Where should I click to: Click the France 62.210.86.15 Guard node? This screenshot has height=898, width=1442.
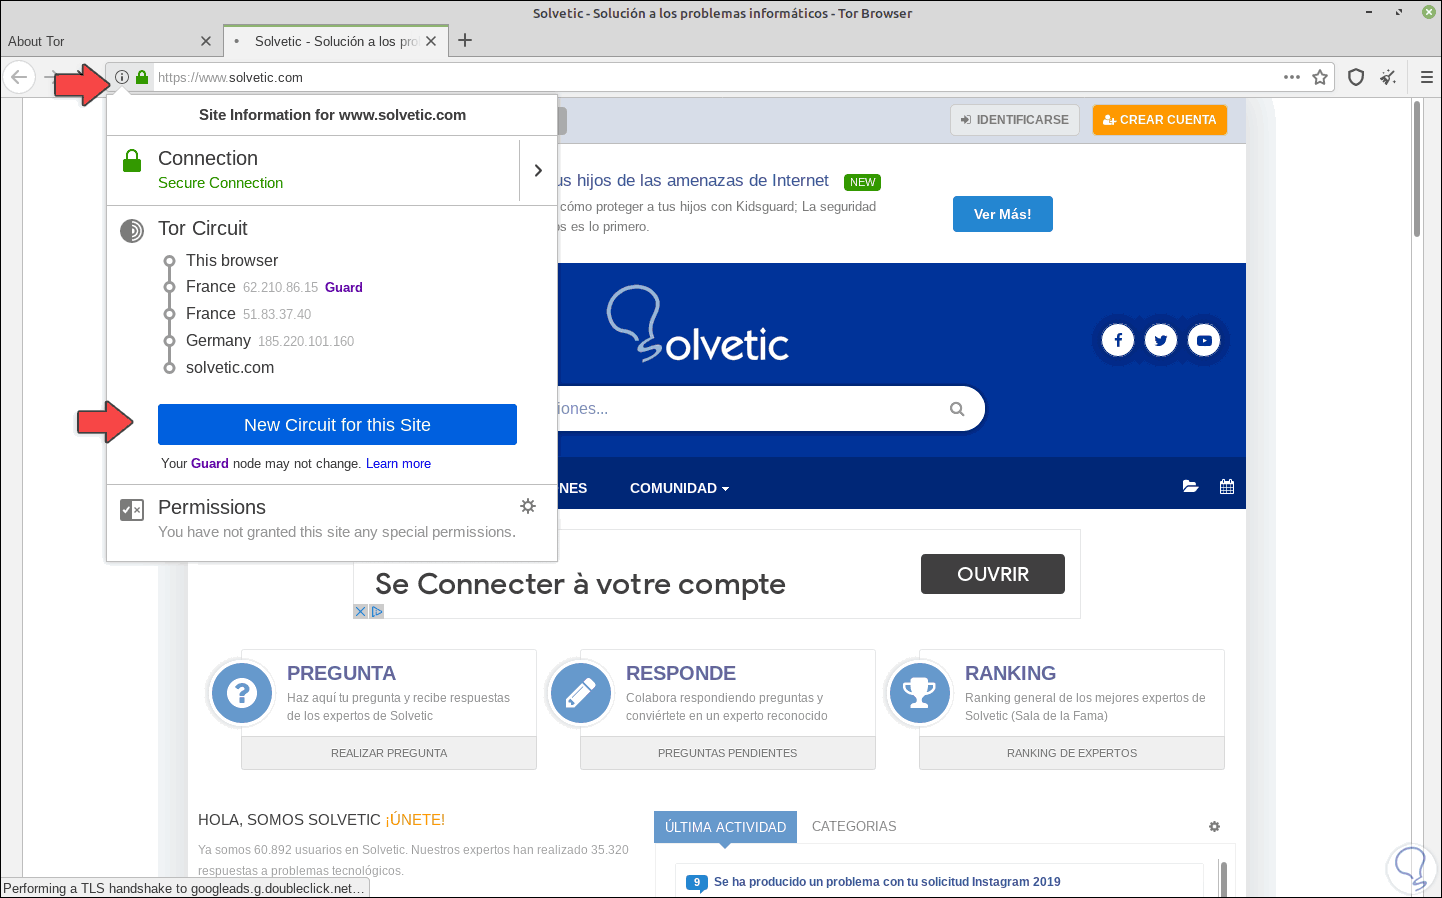(x=274, y=287)
